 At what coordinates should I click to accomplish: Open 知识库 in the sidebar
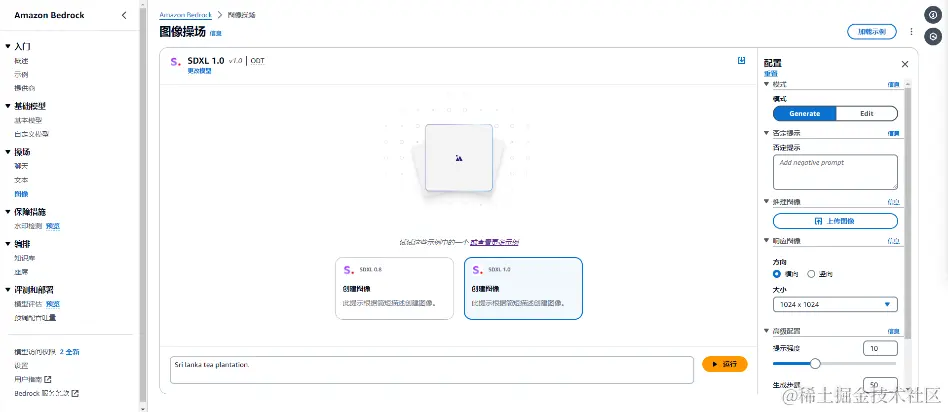(25, 258)
